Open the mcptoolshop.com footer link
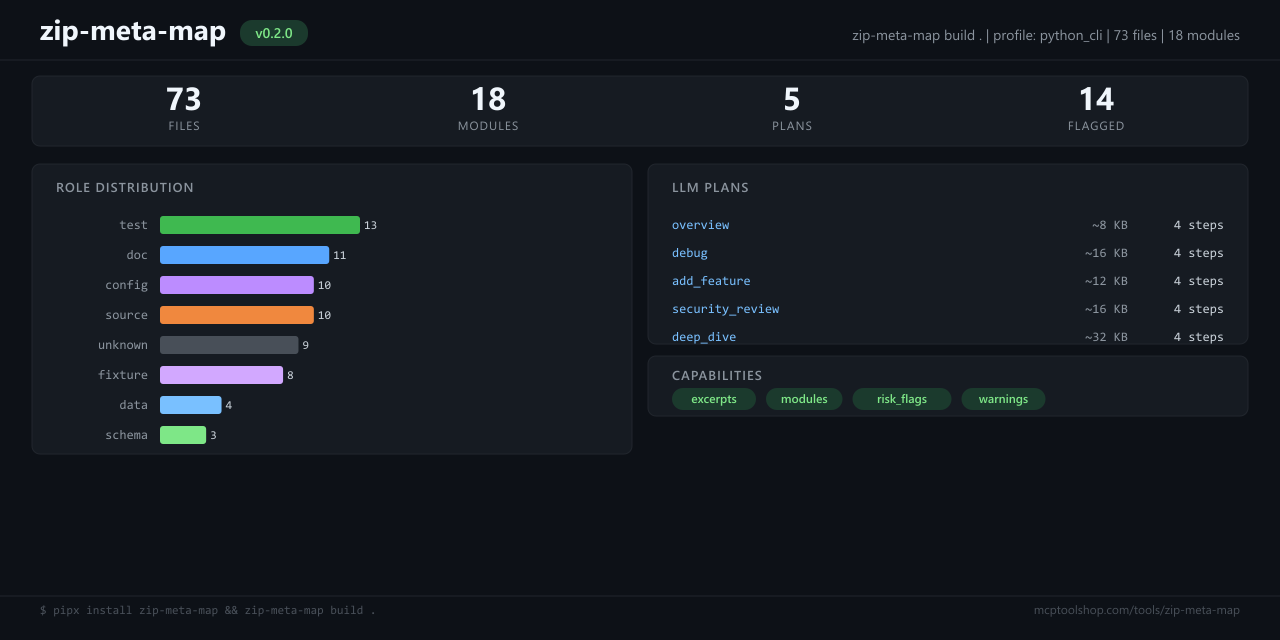 click(x=1136, y=610)
